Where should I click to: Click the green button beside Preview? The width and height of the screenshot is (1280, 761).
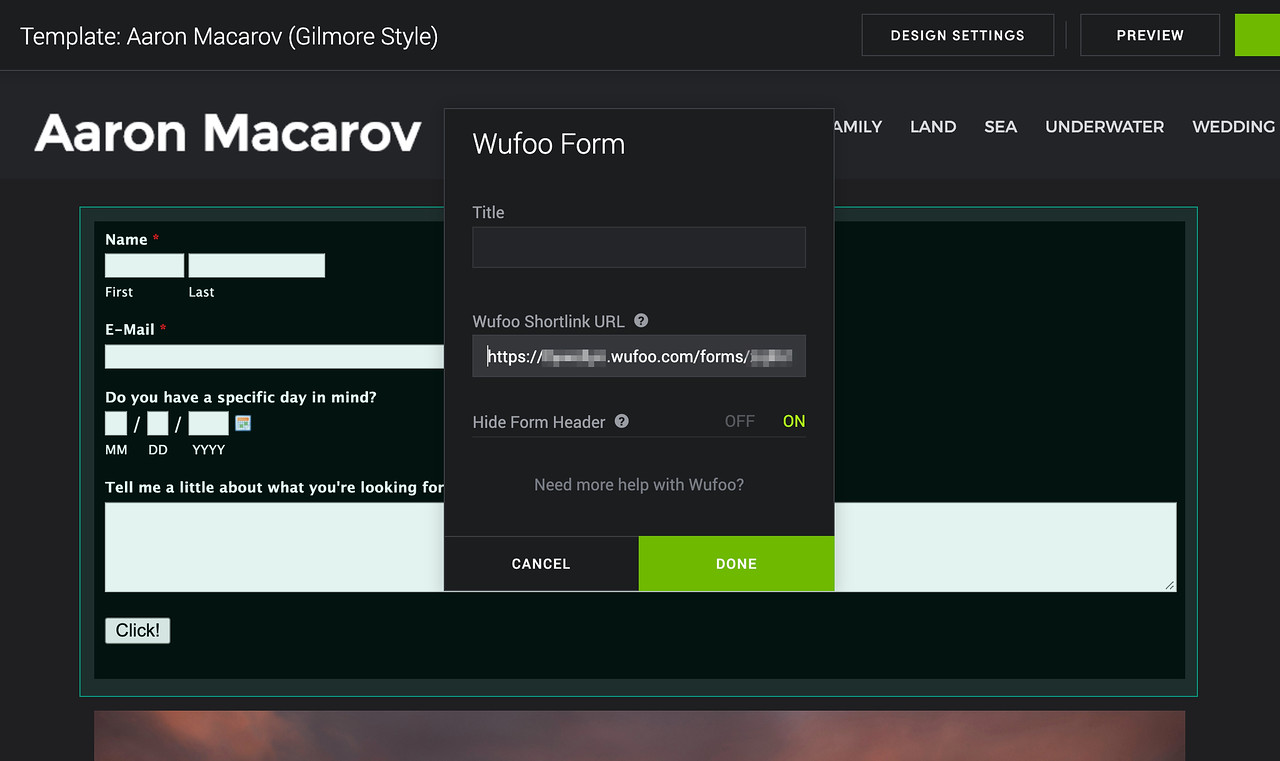click(1258, 35)
